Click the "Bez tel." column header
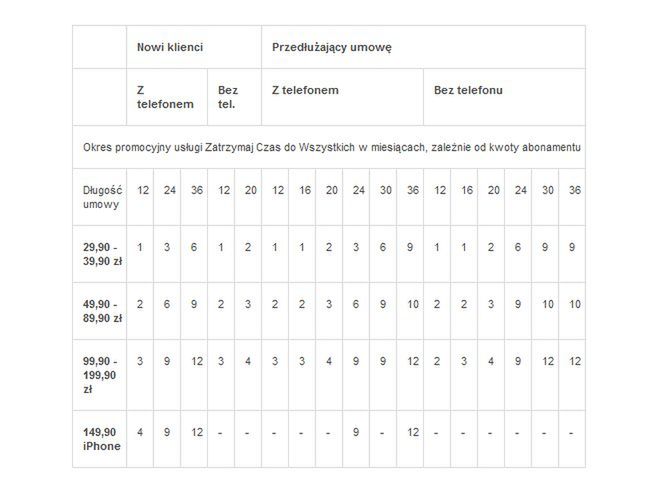 (x=234, y=97)
